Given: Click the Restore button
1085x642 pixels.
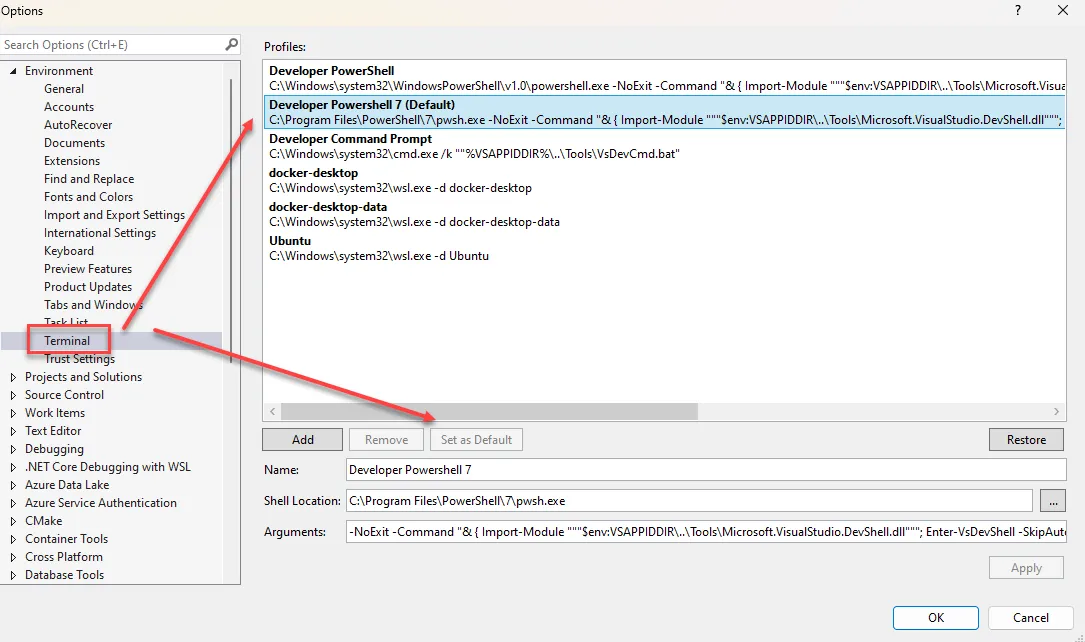Looking at the screenshot, I should pyautogui.click(x=1026, y=439).
